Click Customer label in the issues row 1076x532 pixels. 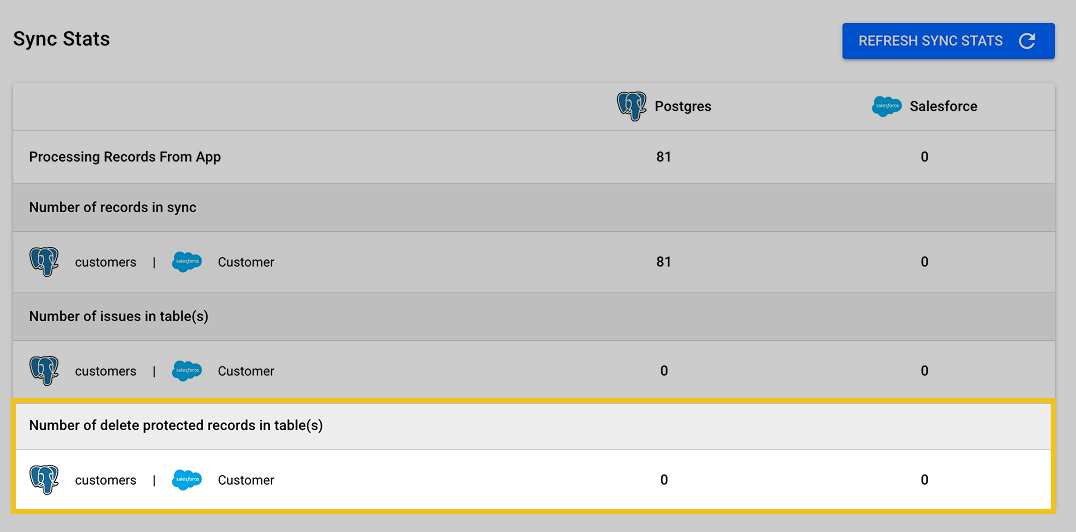[x=246, y=371]
